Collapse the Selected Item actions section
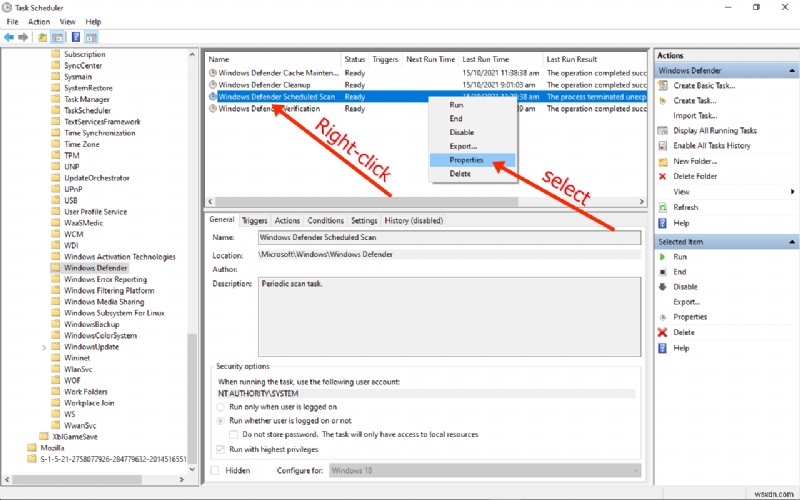Screen dimensions: 800x500 click(x=792, y=242)
